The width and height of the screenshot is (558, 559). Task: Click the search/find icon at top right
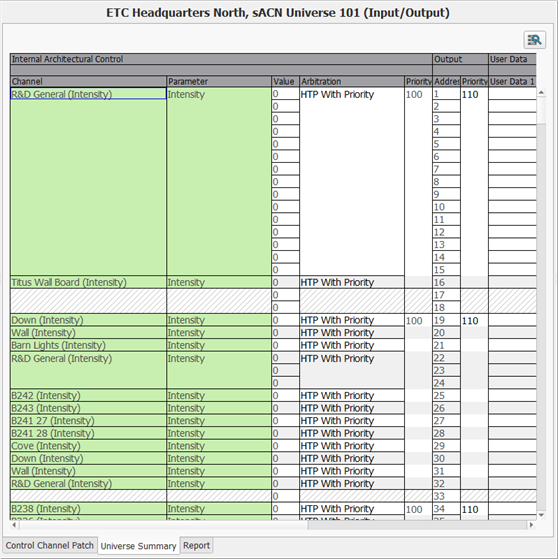(x=534, y=40)
